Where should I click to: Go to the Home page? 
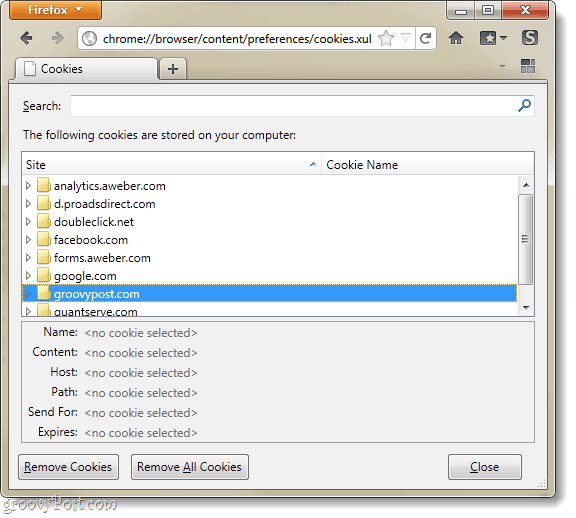pos(456,38)
